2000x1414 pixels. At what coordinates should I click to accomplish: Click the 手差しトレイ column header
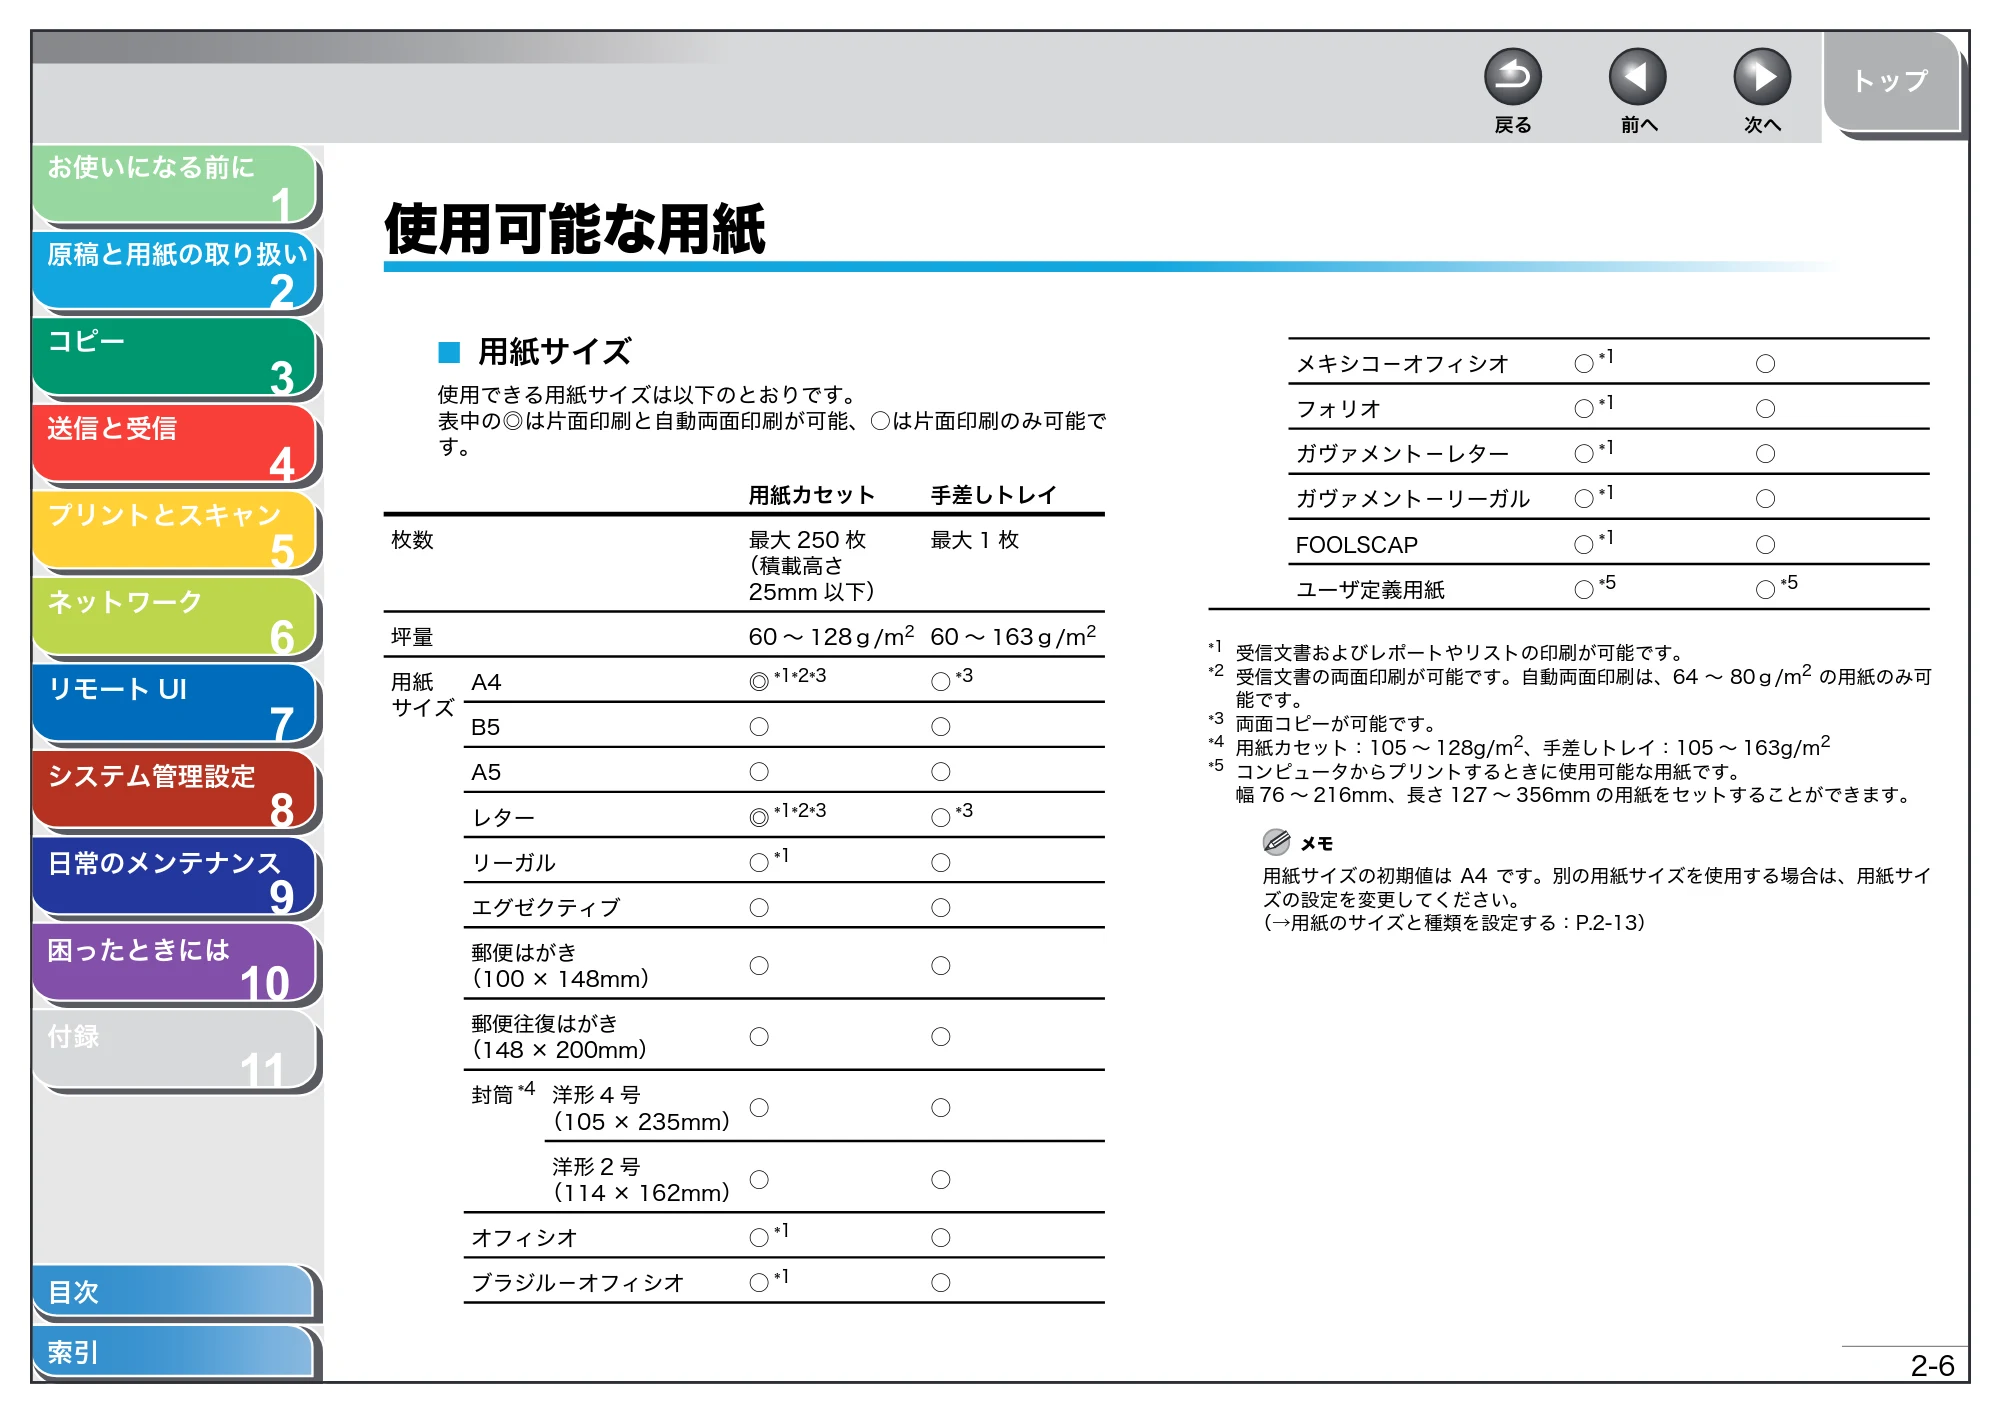(993, 495)
